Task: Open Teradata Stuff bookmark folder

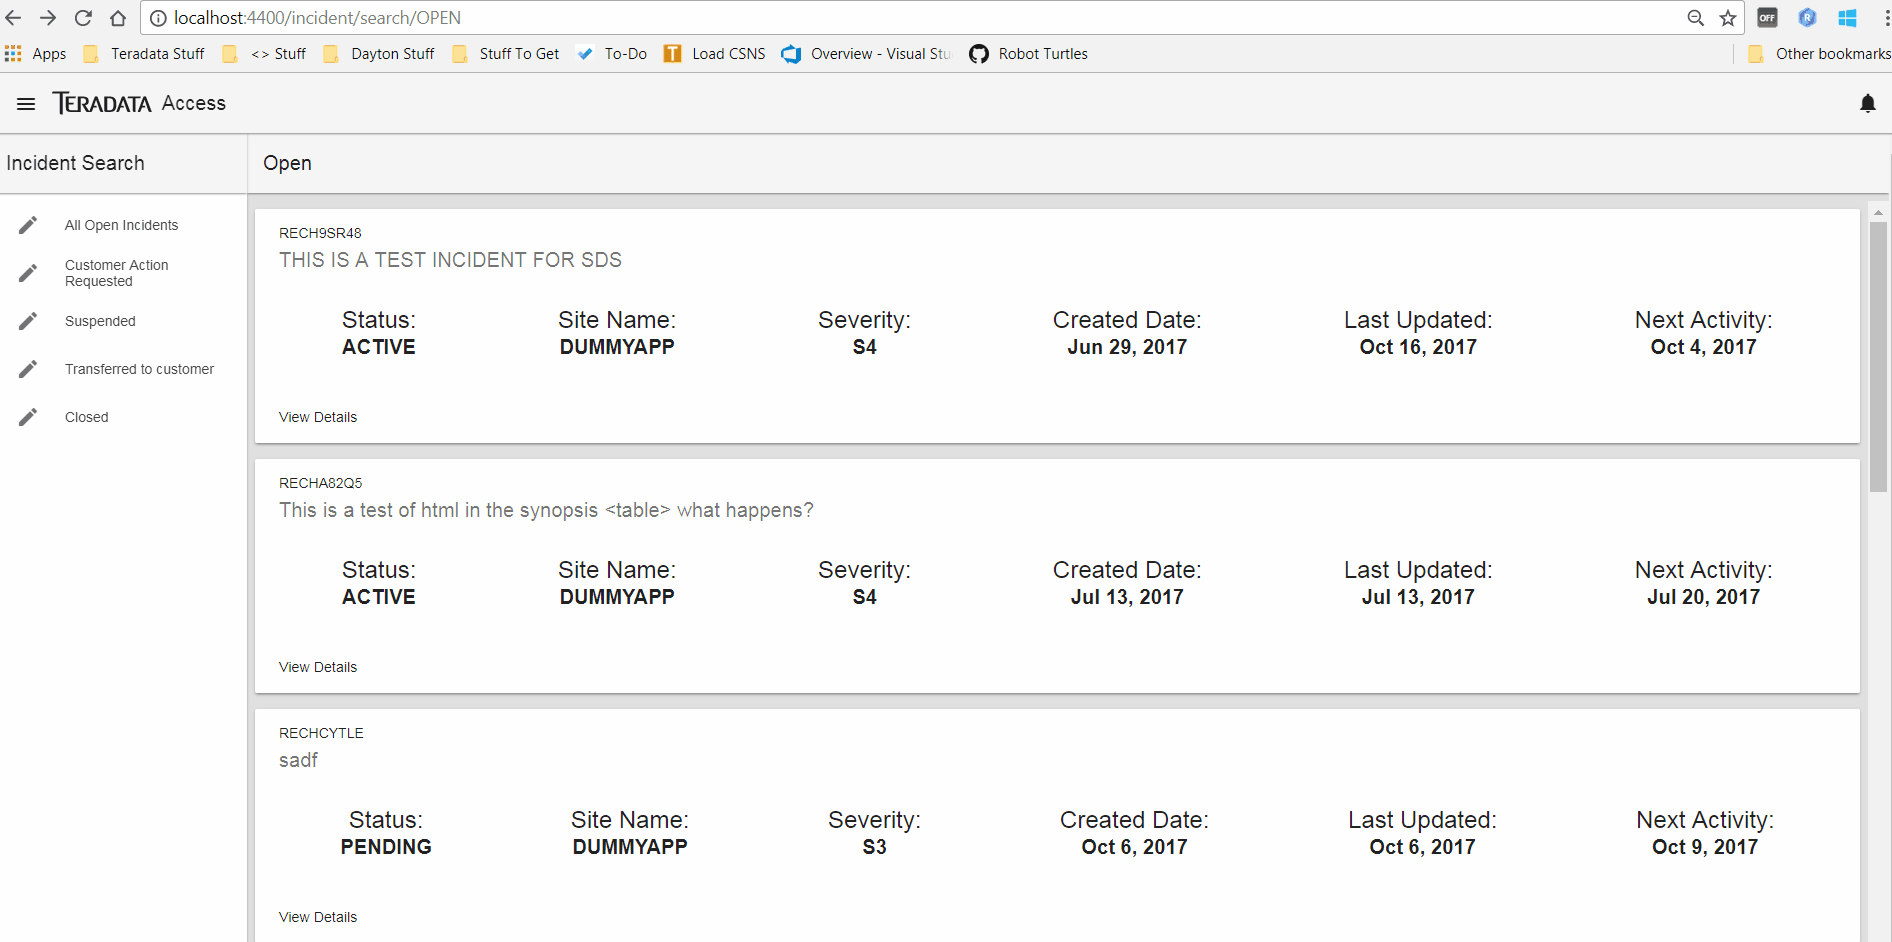Action: pyautogui.click(x=145, y=54)
